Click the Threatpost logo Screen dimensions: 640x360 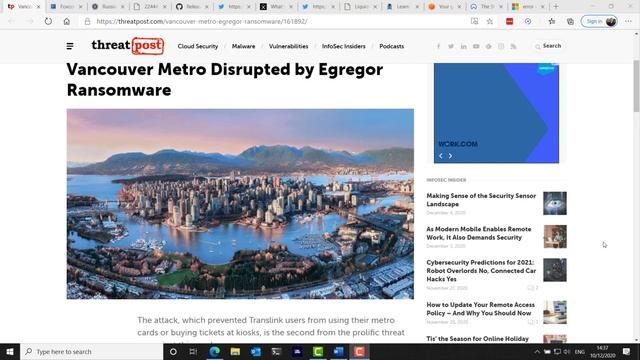click(128, 46)
